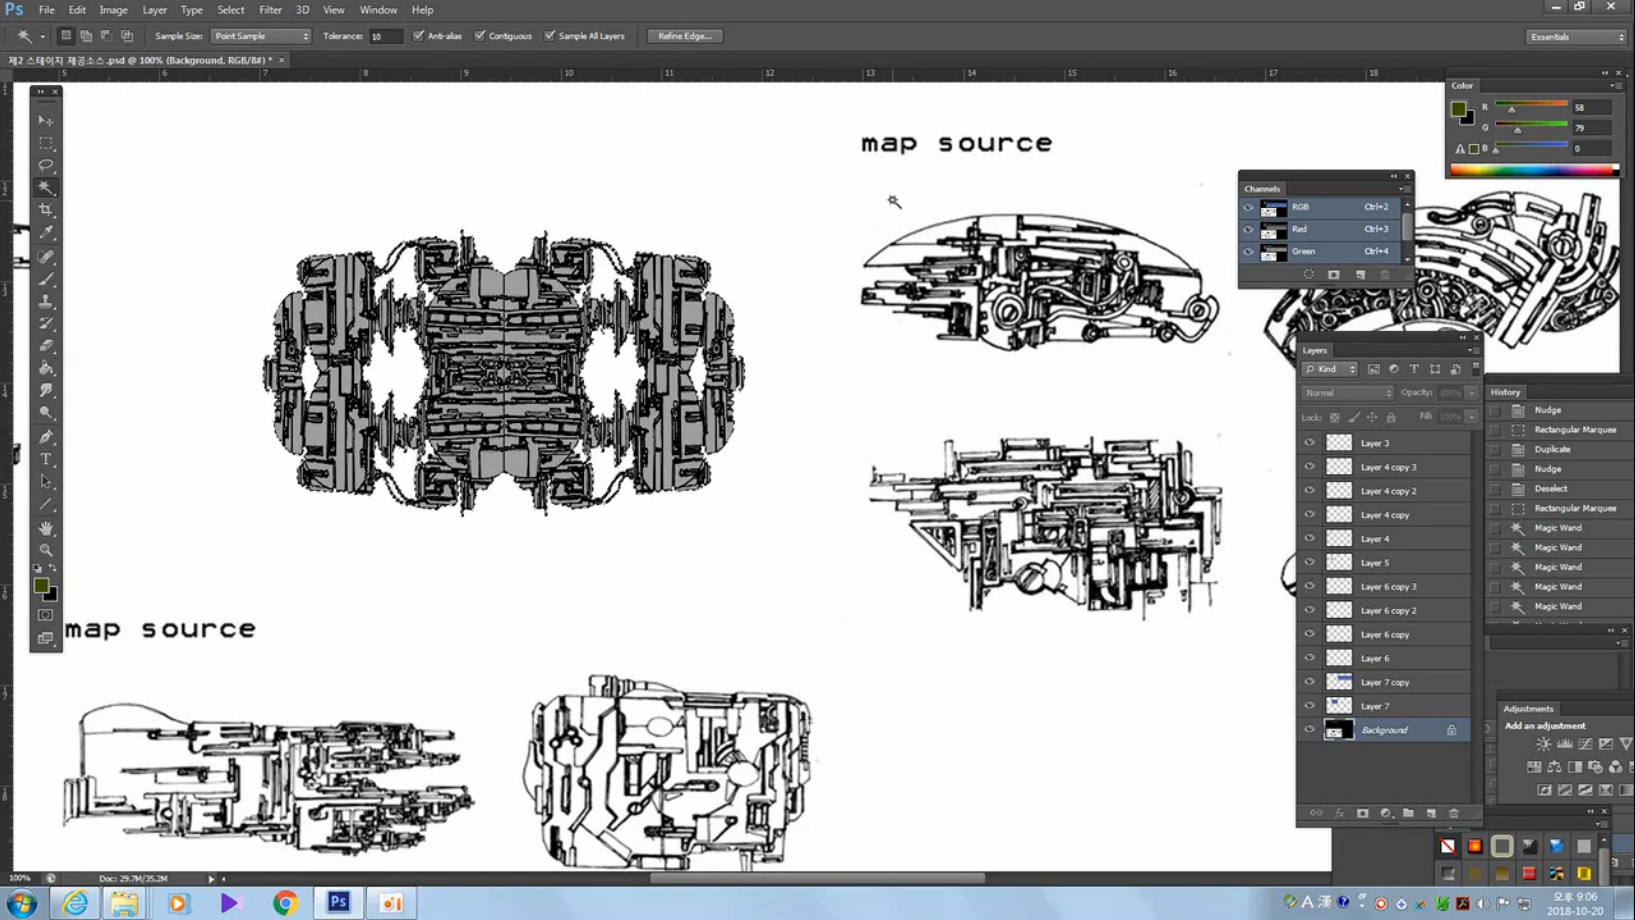Click the foreground color swatch in toolbox
The width and height of the screenshot is (1635, 920).
pos(41,586)
